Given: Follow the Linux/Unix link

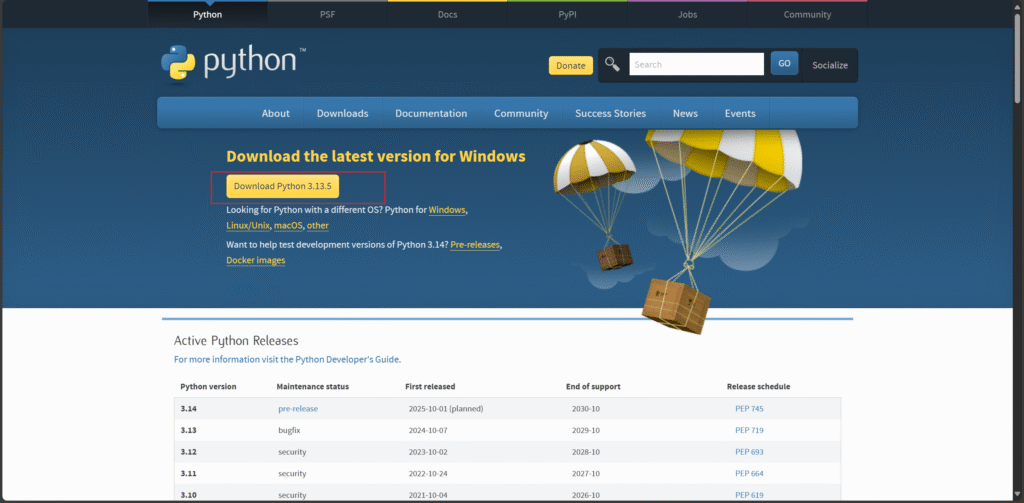Looking at the screenshot, I should pyautogui.click(x=248, y=225).
